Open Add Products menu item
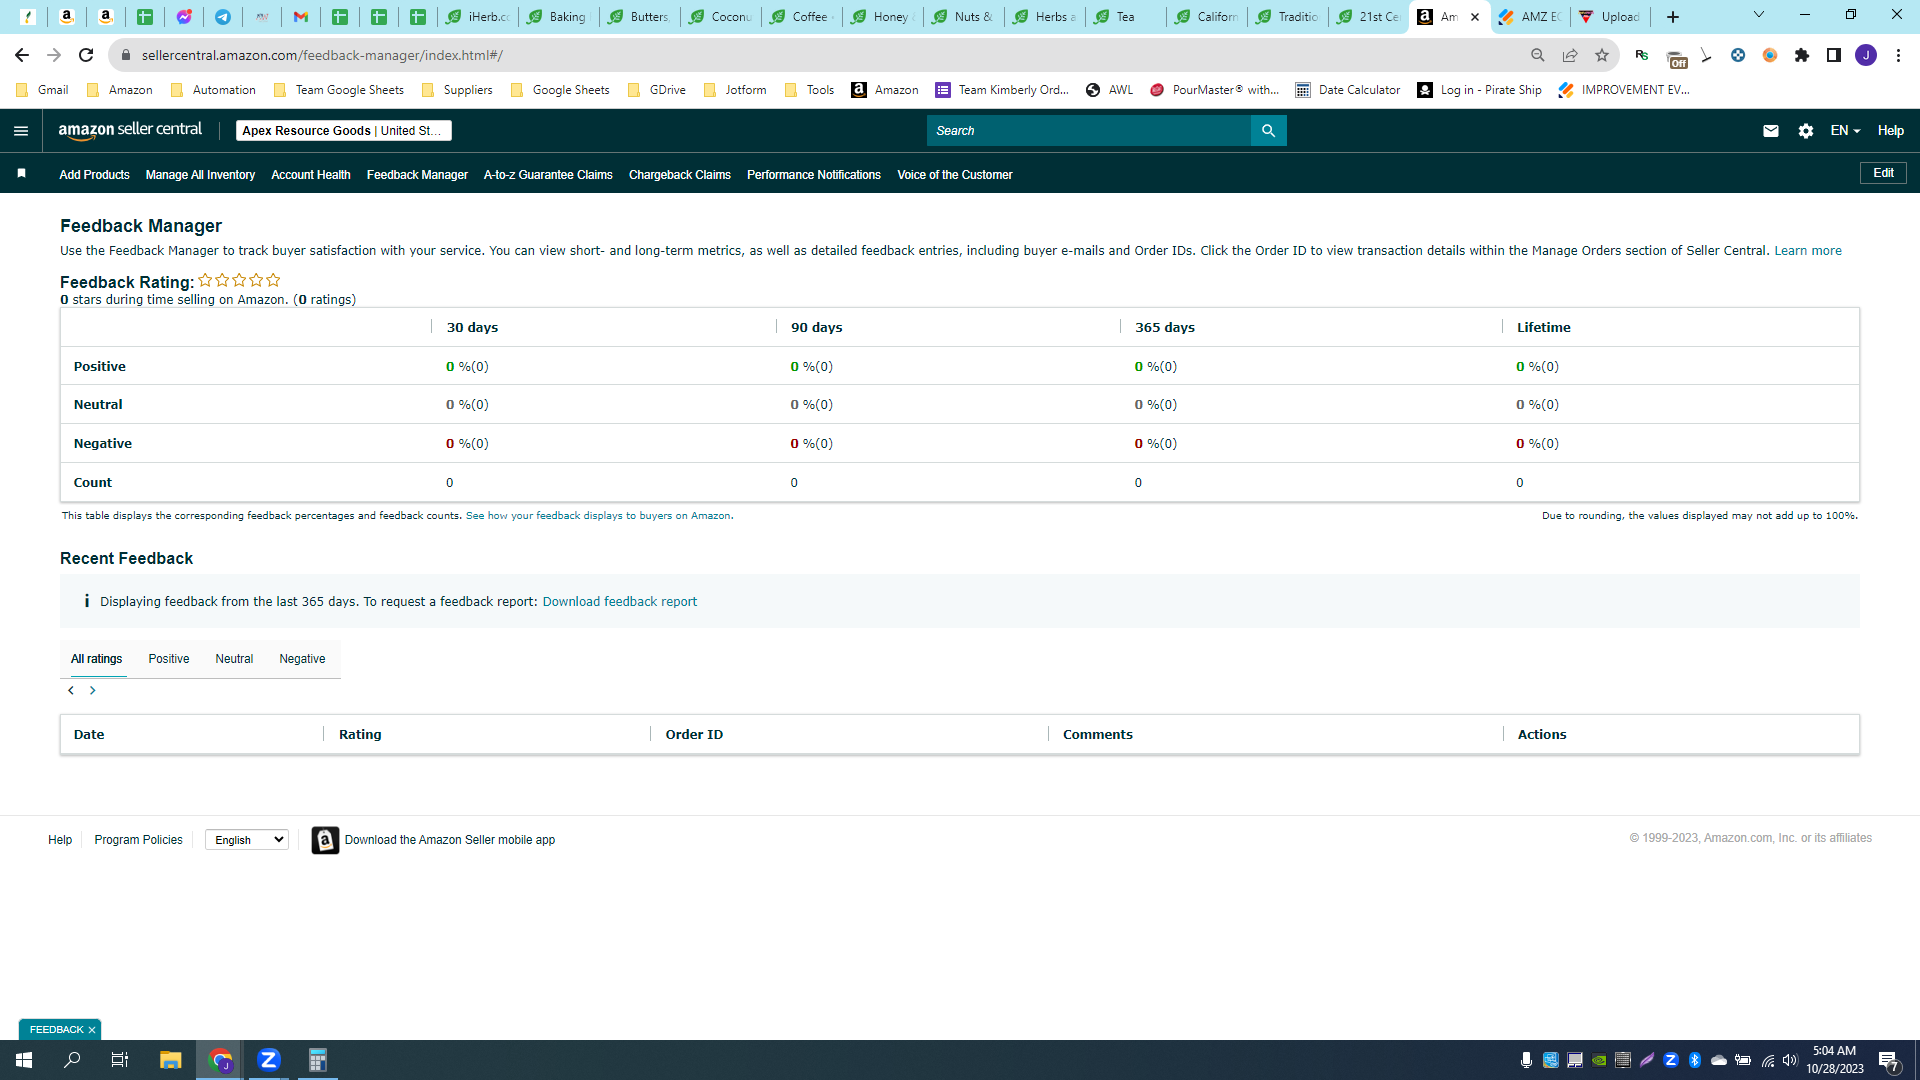Viewport: 1920px width, 1080px height. 94,175
